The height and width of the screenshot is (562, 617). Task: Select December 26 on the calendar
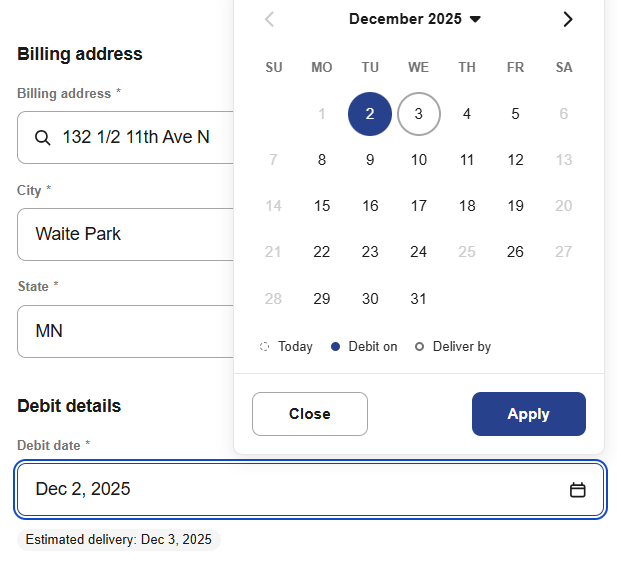[x=515, y=252]
